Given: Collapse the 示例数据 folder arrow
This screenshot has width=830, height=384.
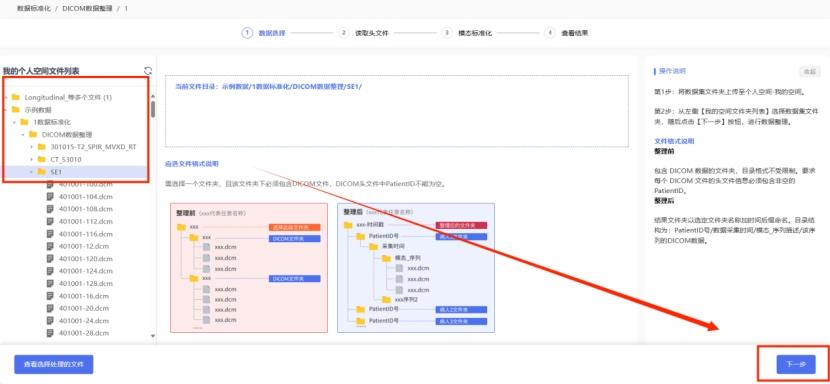Looking at the screenshot, I should pyautogui.click(x=6, y=110).
